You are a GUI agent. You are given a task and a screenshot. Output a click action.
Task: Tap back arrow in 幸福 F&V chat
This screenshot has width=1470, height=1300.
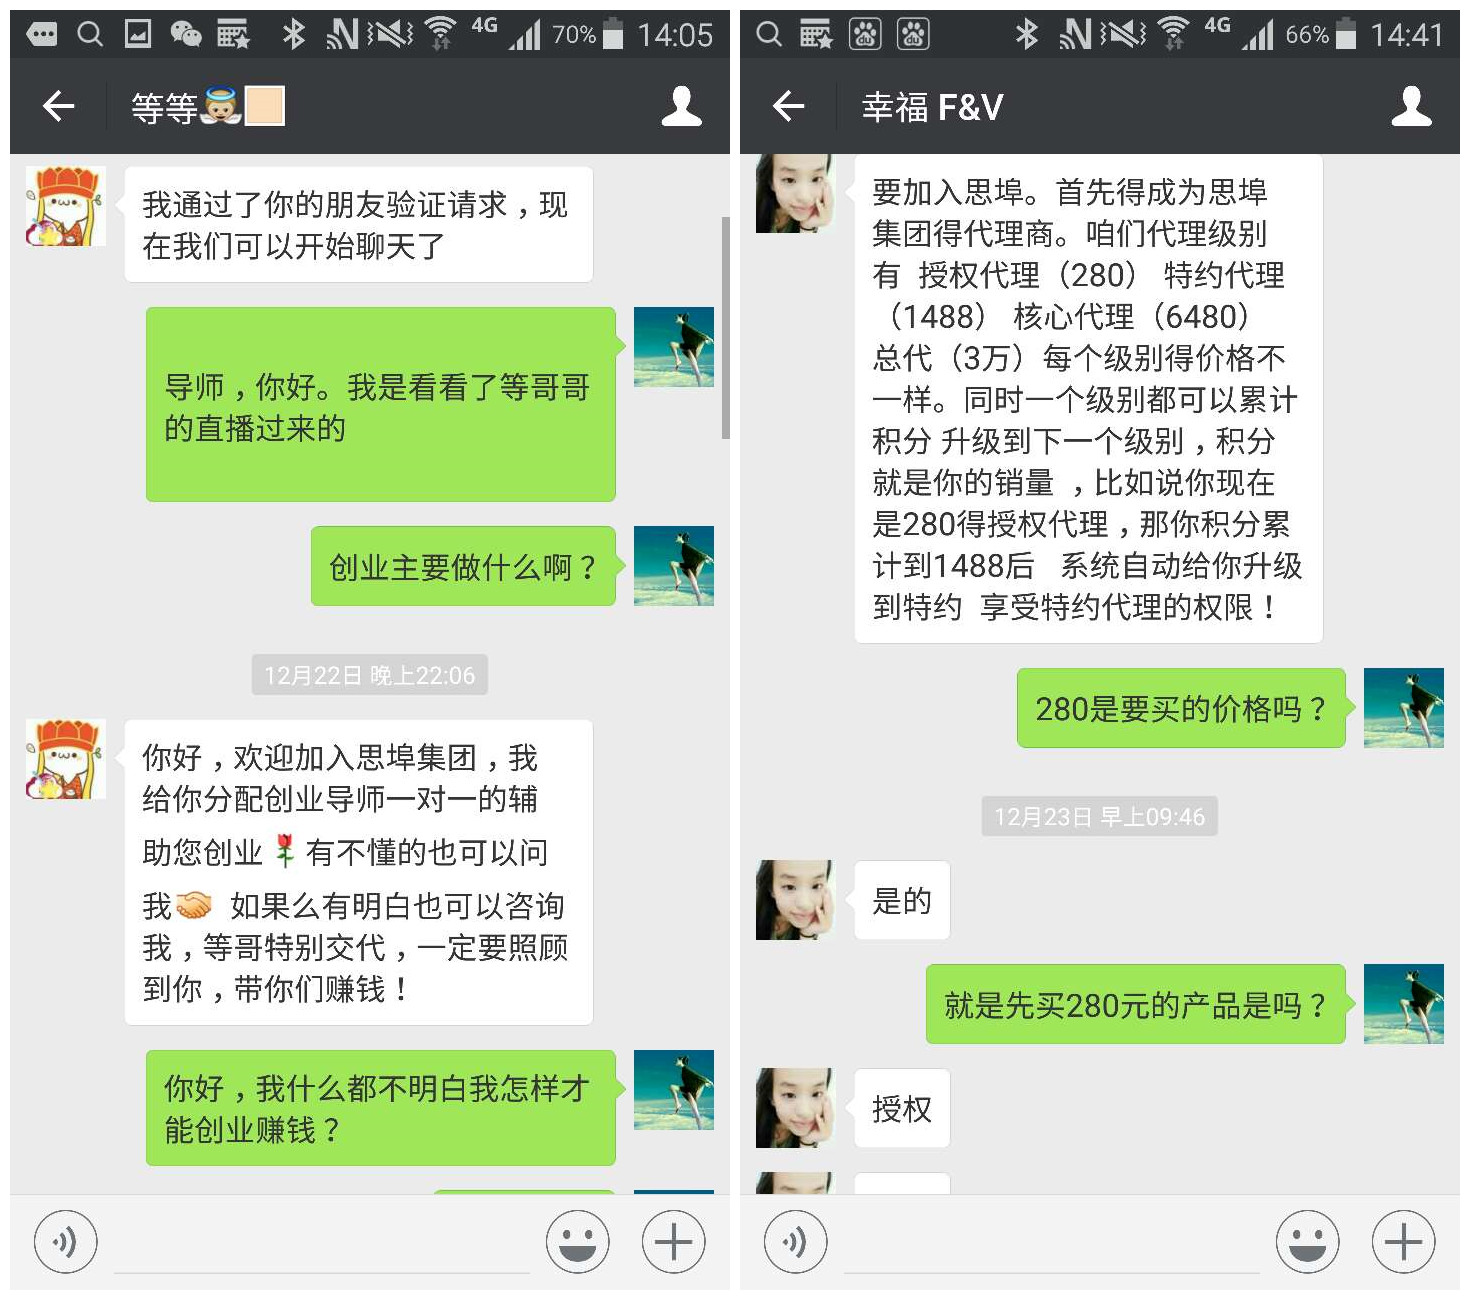pyautogui.click(x=788, y=106)
